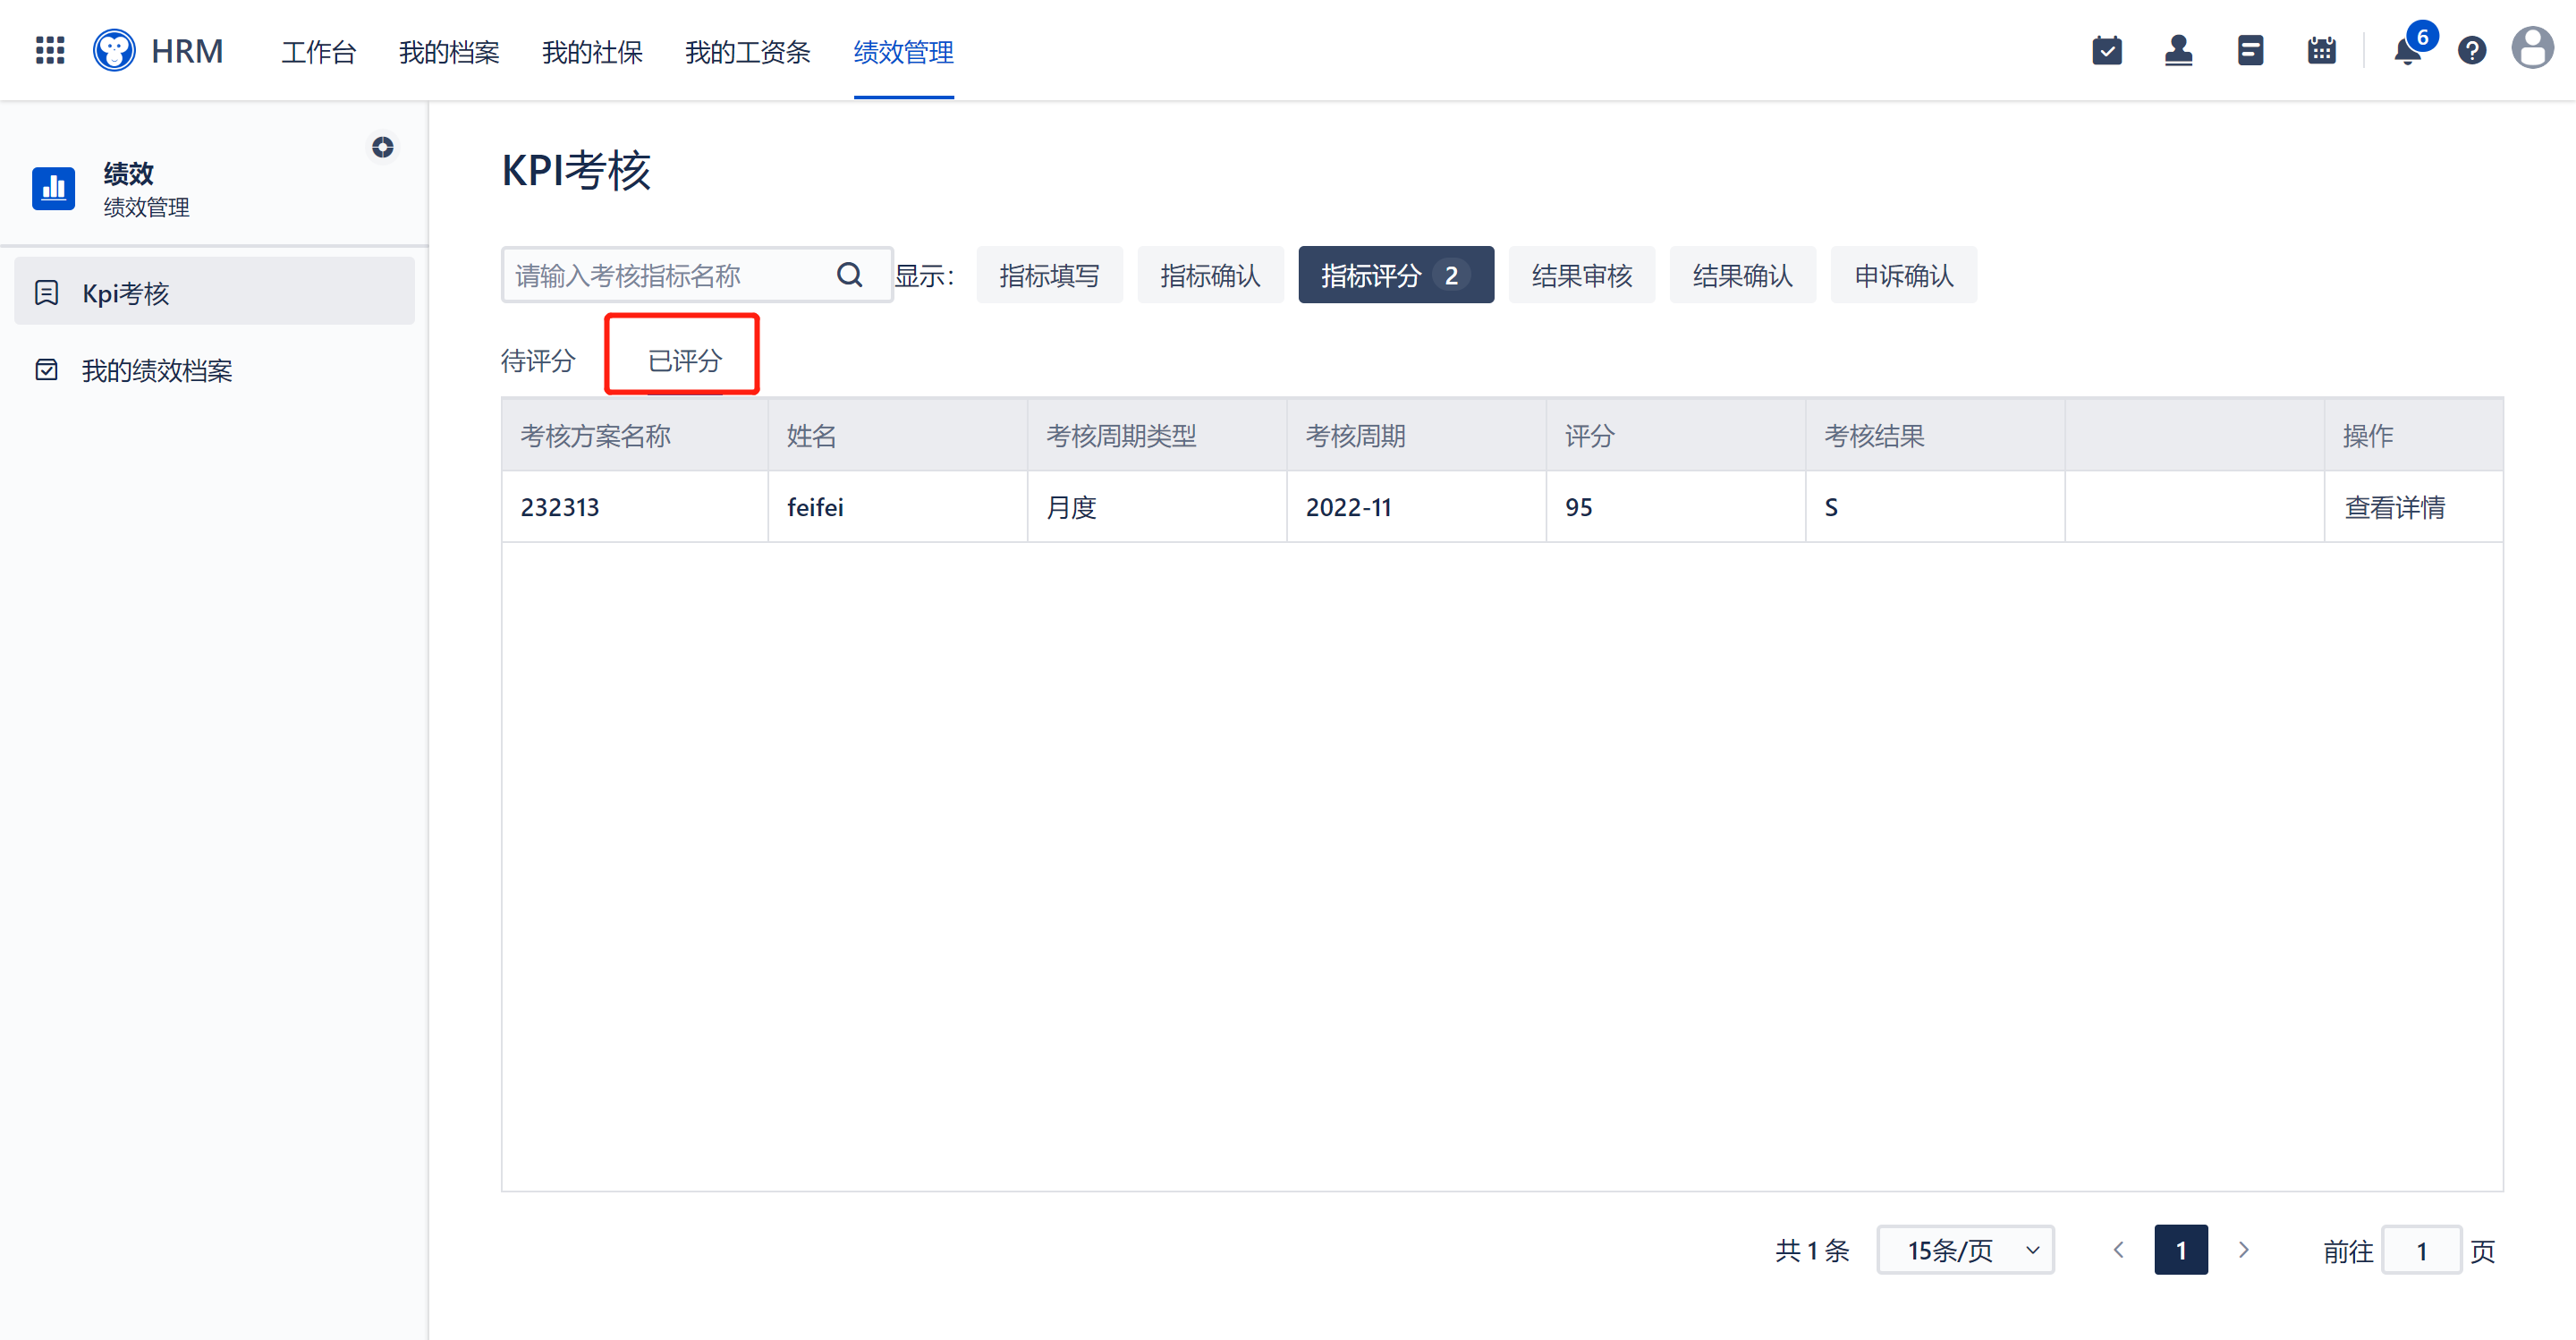The height and width of the screenshot is (1340, 2576).
Task: Open 我的绩效档案 in the sidebar
Action: coord(214,370)
